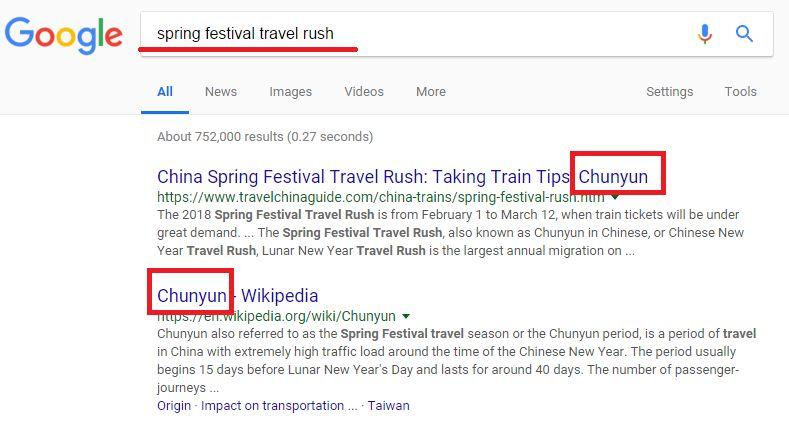Open the Chunyun - Wikipedia result
This screenshot has width=789, height=439.
click(x=238, y=296)
